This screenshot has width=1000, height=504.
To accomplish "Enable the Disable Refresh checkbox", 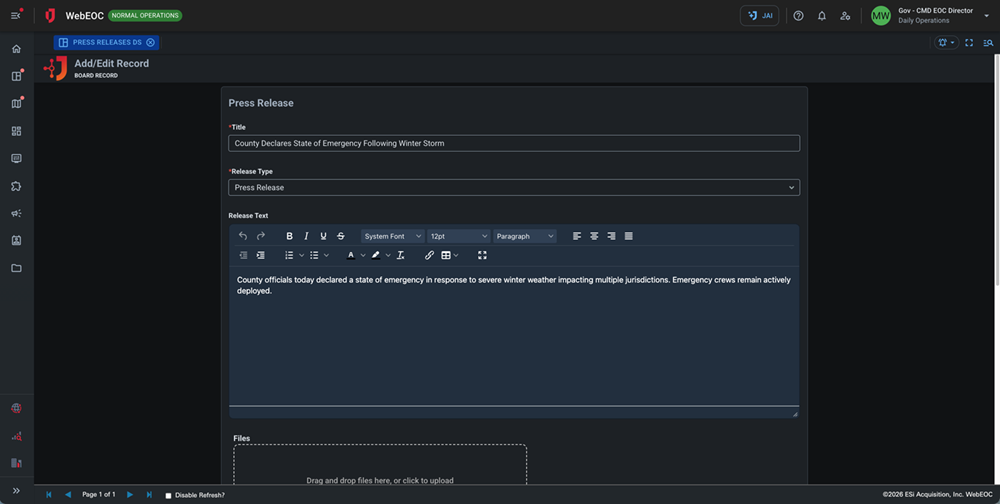I will (168, 495).
